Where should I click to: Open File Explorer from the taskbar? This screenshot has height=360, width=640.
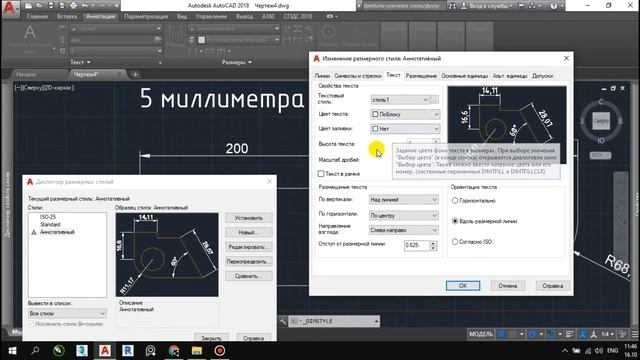pos(197,351)
